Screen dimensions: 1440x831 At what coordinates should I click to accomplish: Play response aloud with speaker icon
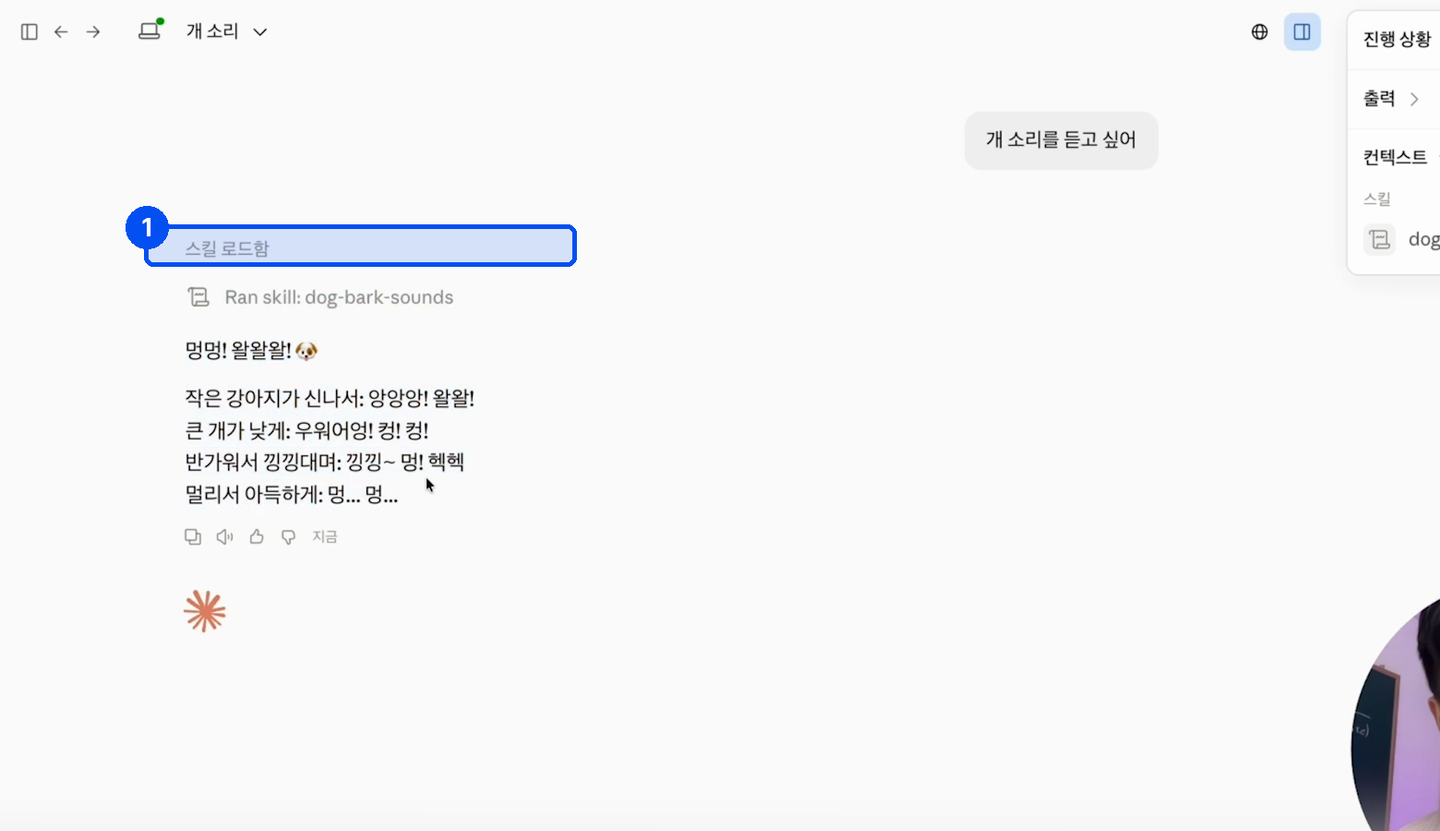225,537
